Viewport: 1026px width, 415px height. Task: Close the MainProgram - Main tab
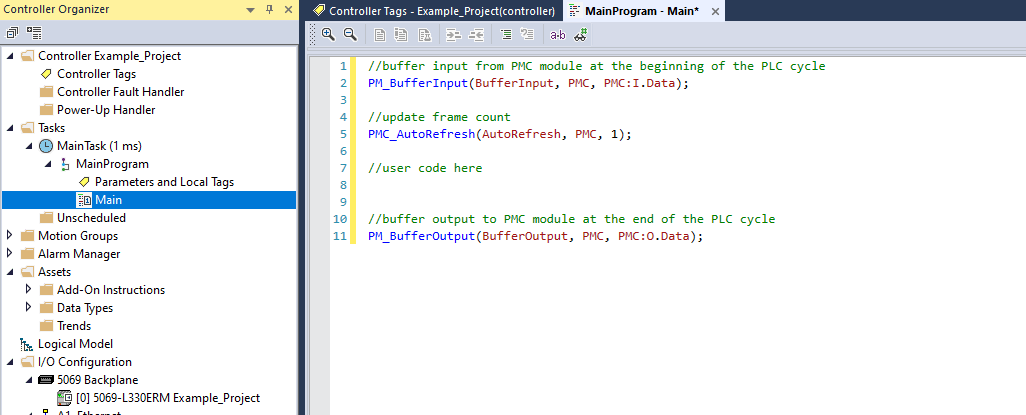(x=714, y=10)
